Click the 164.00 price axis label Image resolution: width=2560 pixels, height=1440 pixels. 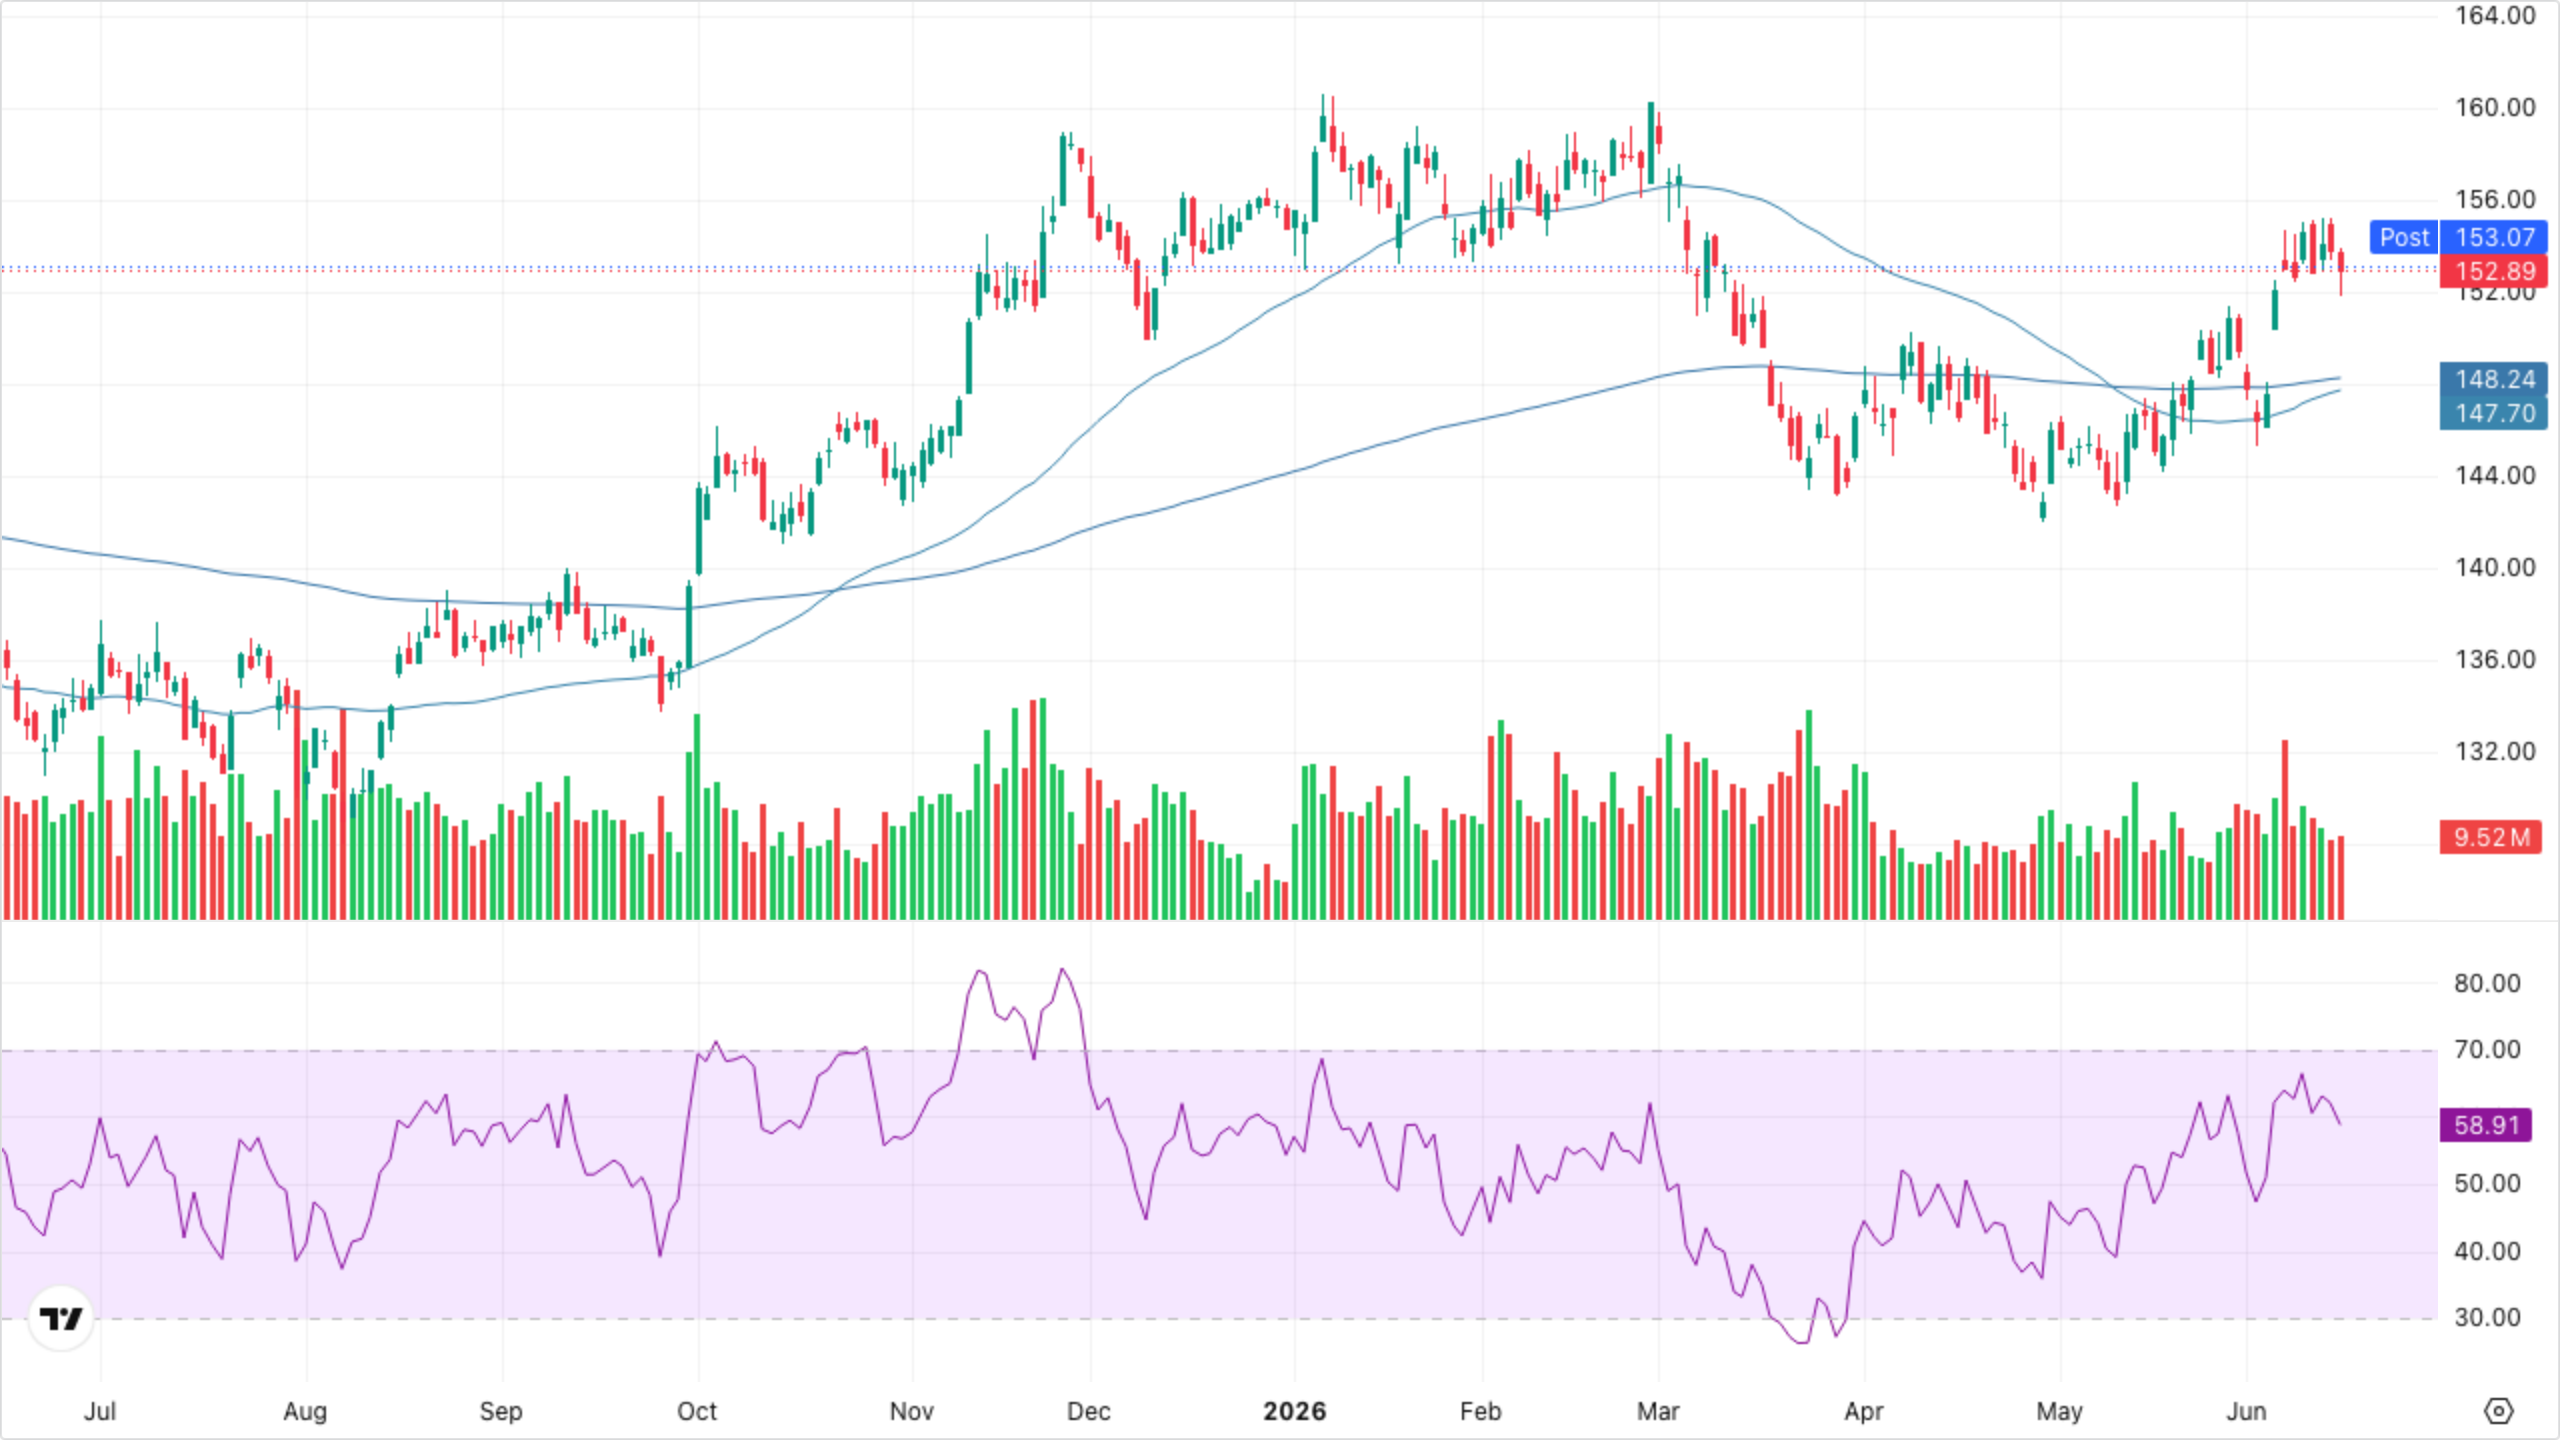coord(2495,15)
